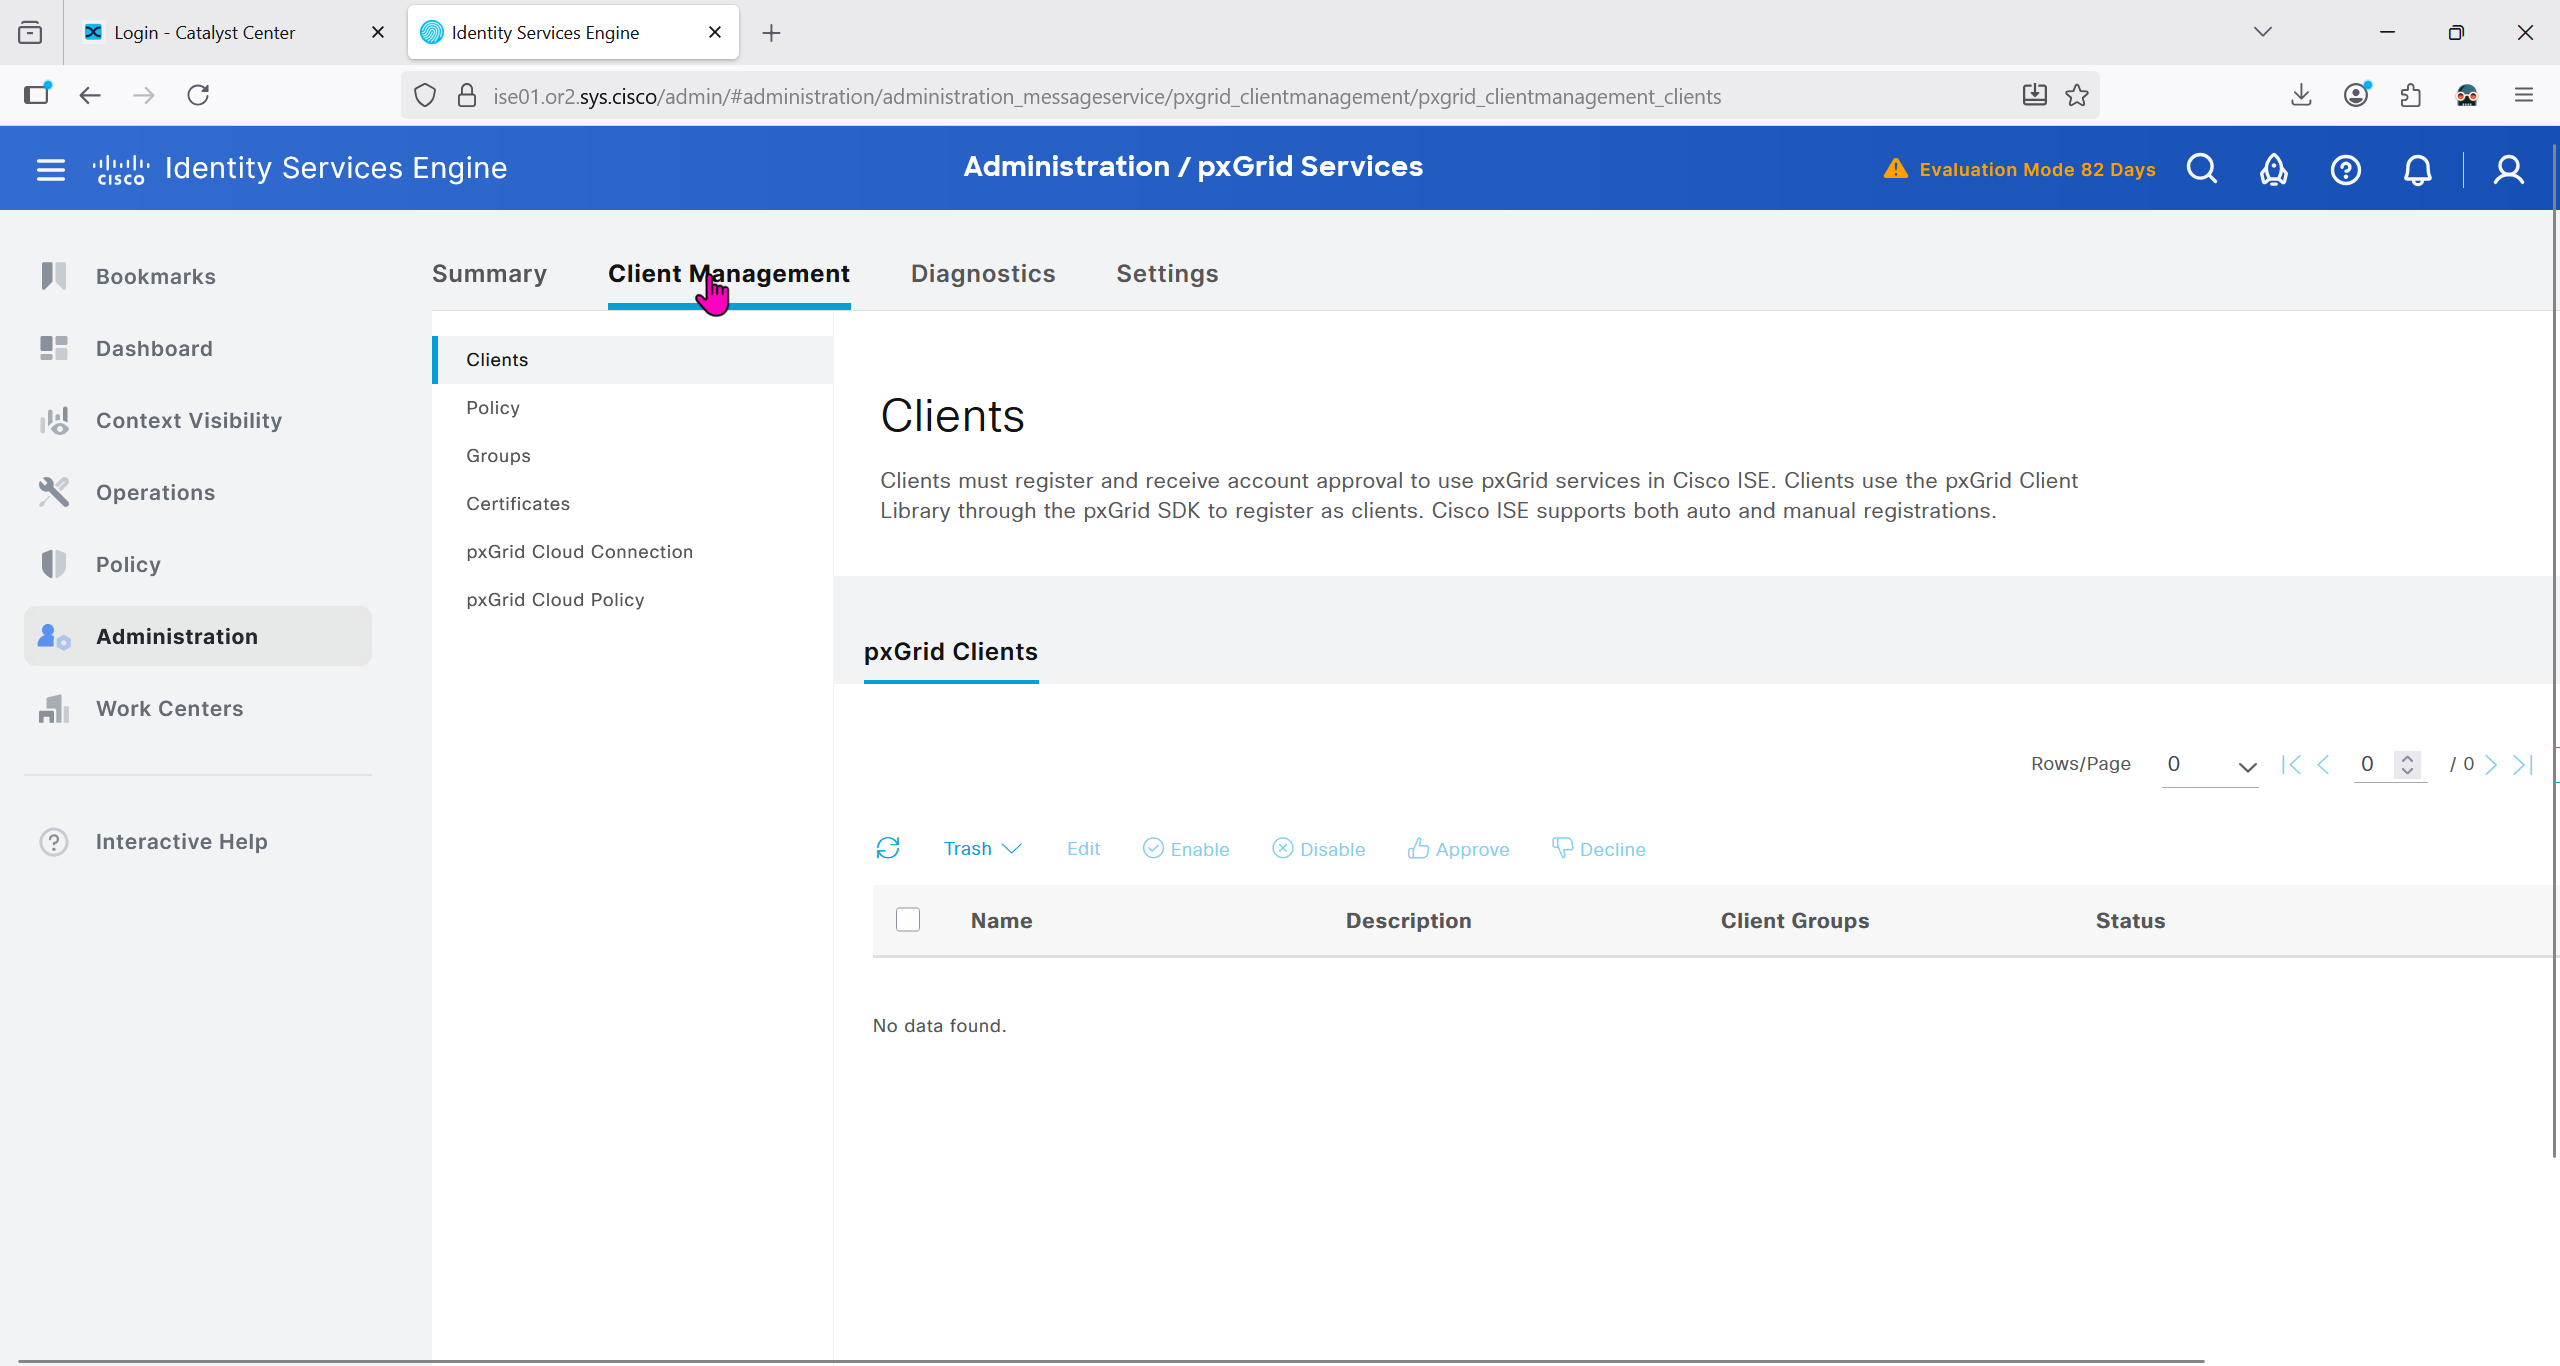Open the browser tab list chevron
Image resolution: width=2560 pixels, height=1366 pixels.
(2263, 32)
